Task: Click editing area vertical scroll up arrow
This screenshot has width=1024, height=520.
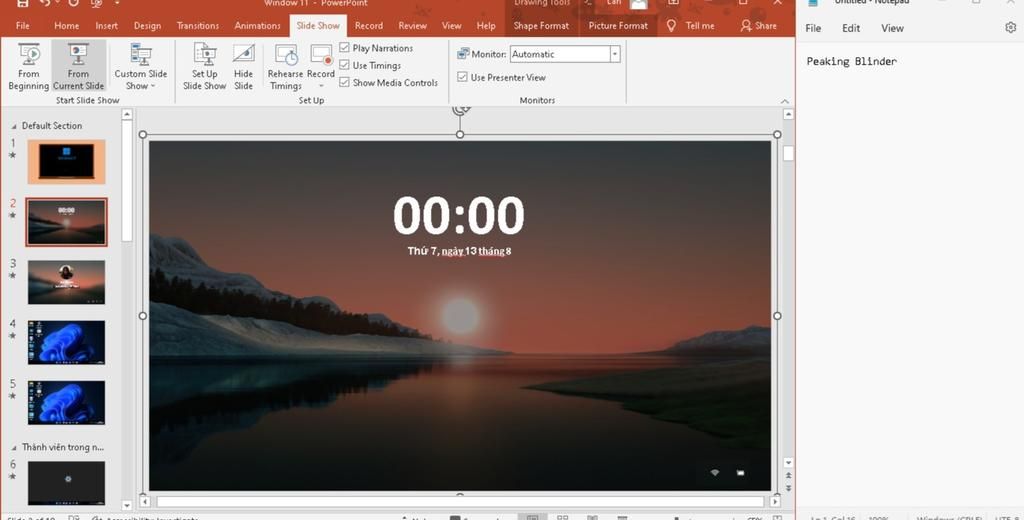Action: coord(788,114)
